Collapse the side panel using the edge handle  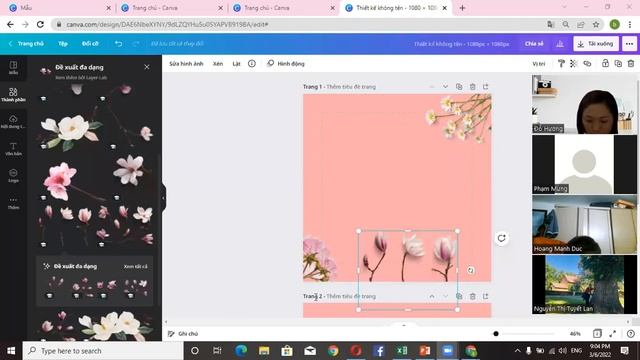pyautogui.click(x=164, y=198)
